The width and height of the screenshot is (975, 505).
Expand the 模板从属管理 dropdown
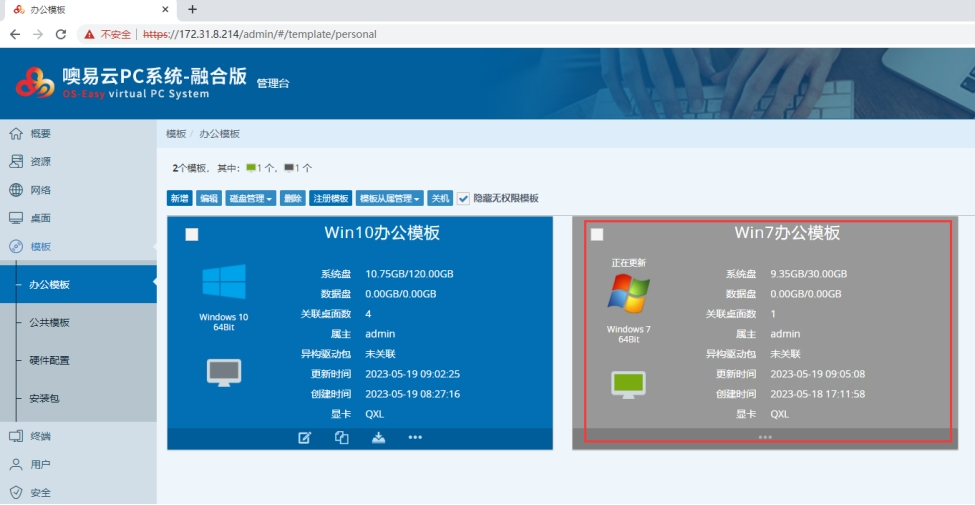pyautogui.click(x=390, y=198)
